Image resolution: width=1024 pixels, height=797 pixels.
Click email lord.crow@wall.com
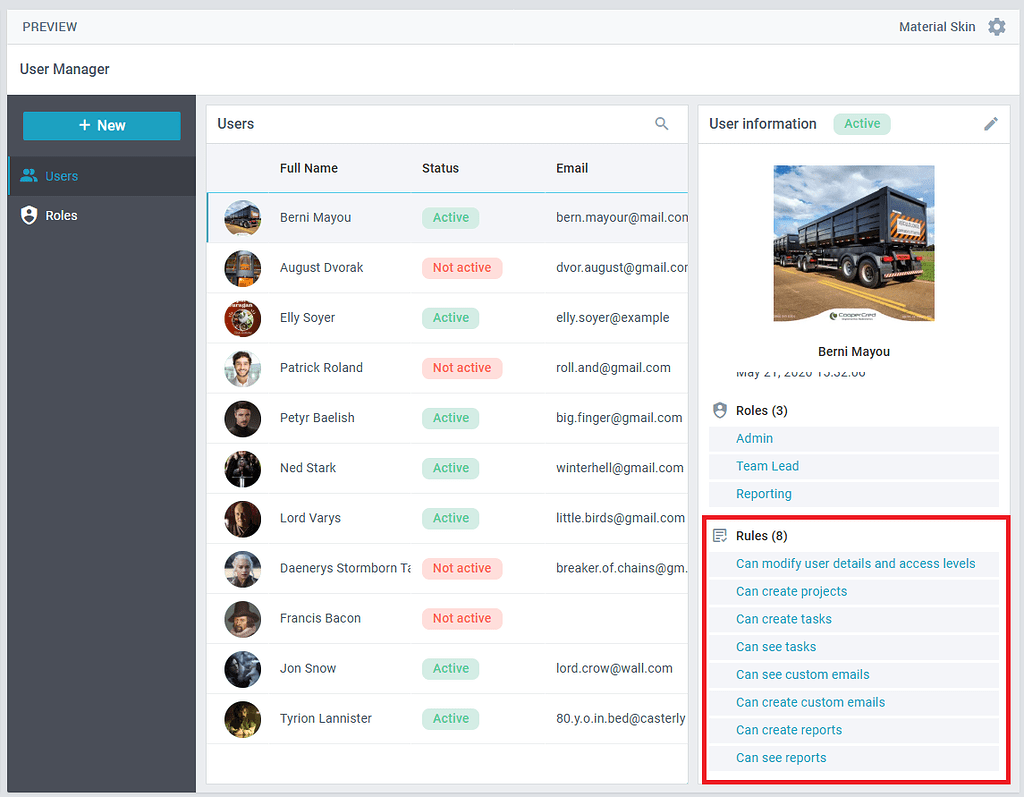tap(614, 669)
